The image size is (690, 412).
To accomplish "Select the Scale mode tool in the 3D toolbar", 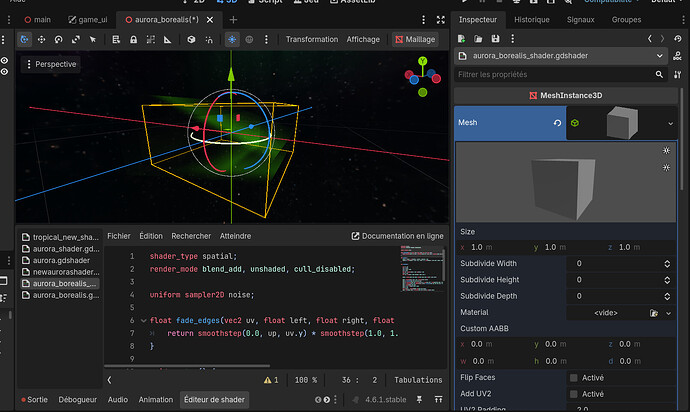I will tap(76, 39).
